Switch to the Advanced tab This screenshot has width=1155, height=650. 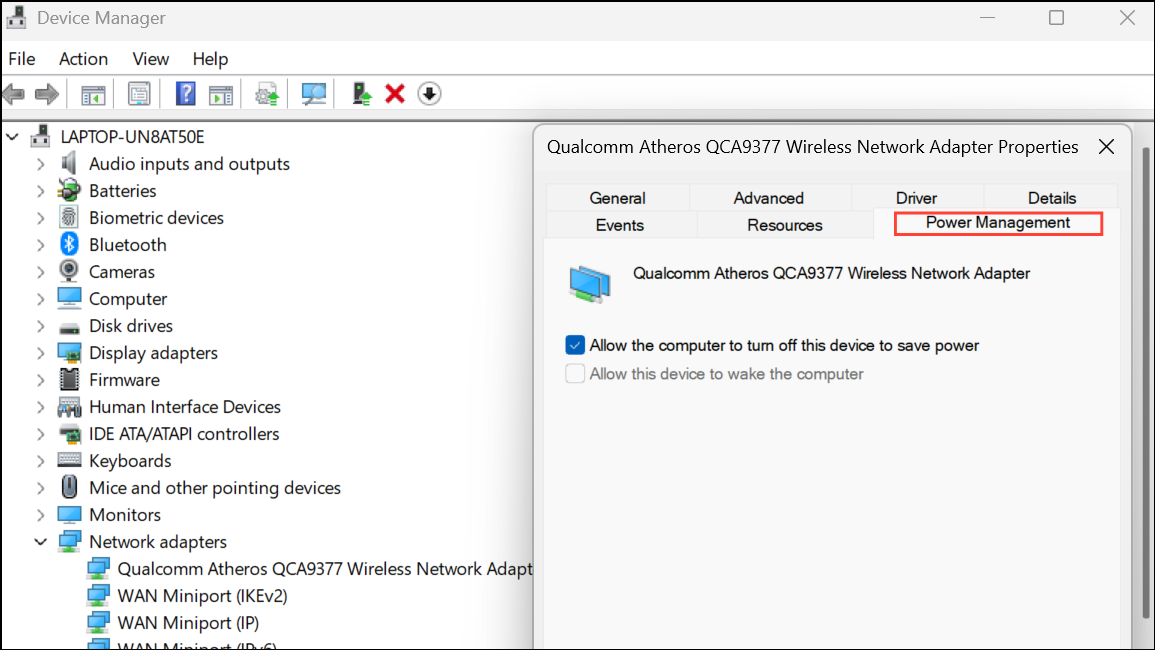[x=768, y=198]
